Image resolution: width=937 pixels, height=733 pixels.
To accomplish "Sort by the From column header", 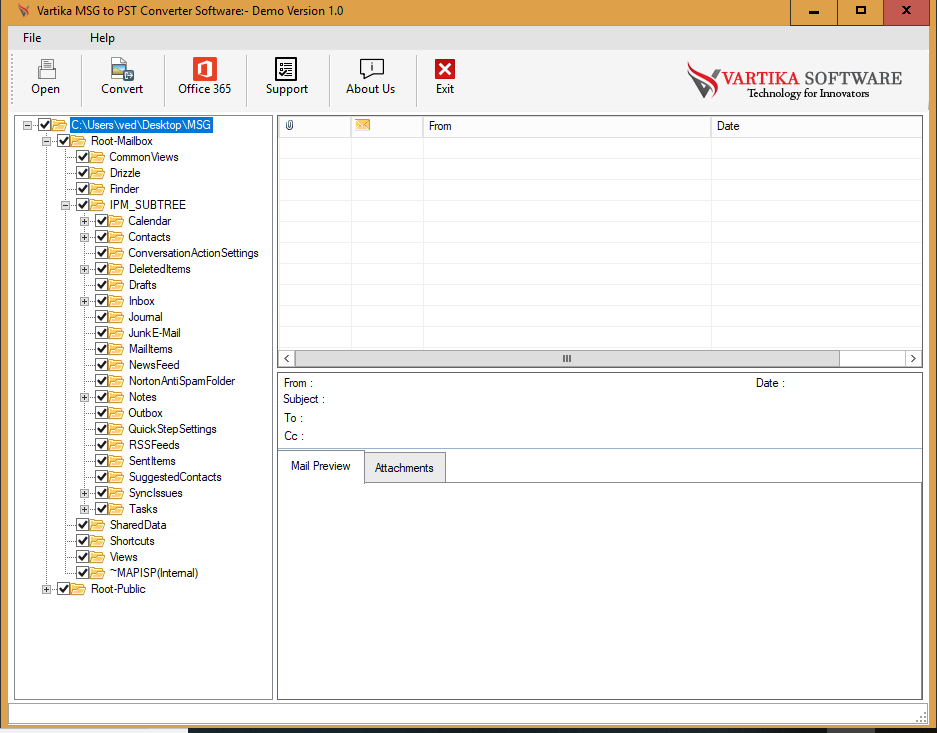I will click(x=567, y=126).
